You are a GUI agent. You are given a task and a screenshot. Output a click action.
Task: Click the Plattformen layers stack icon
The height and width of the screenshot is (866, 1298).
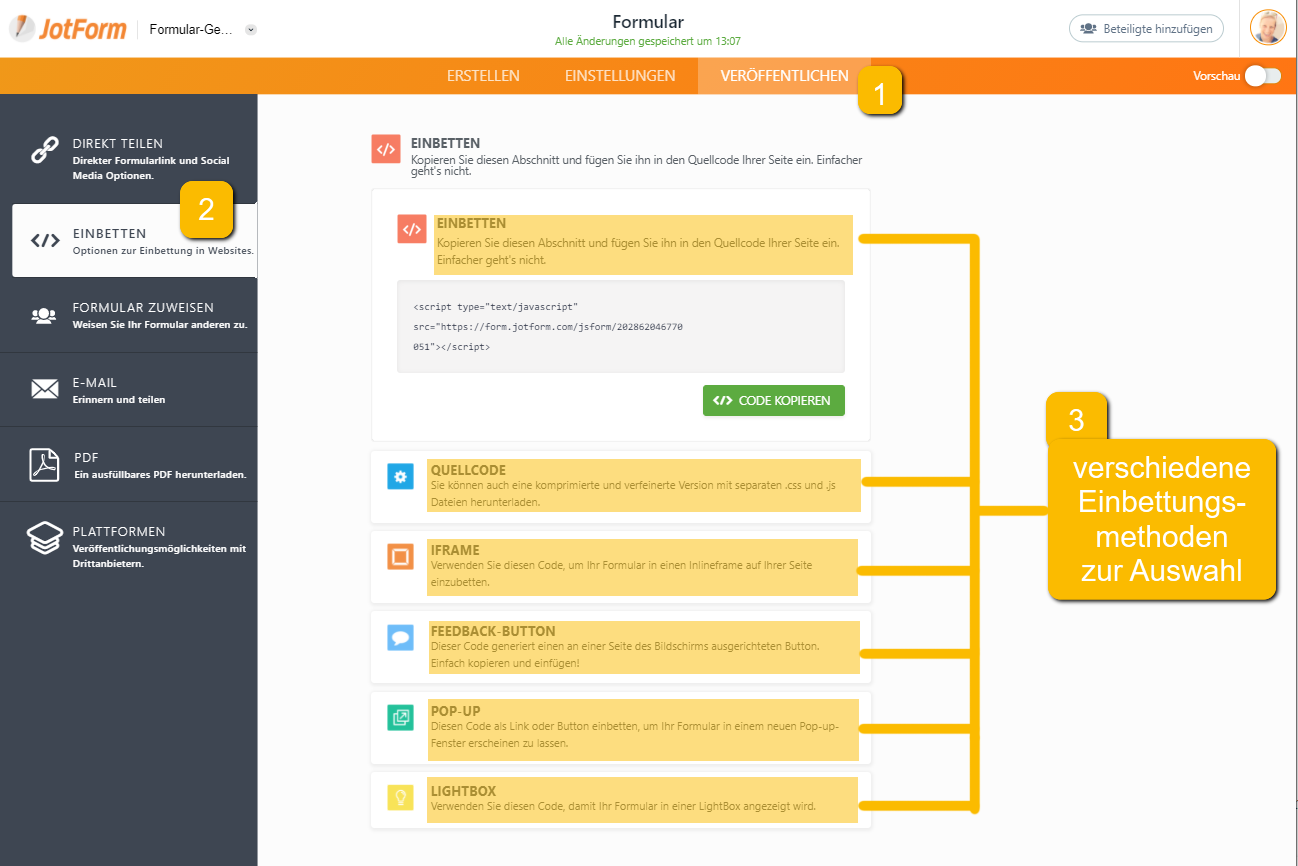[45, 539]
